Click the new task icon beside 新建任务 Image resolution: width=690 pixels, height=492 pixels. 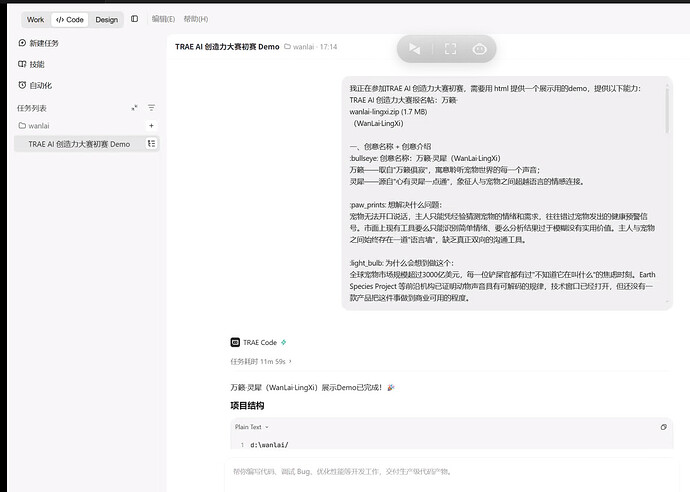(22, 43)
